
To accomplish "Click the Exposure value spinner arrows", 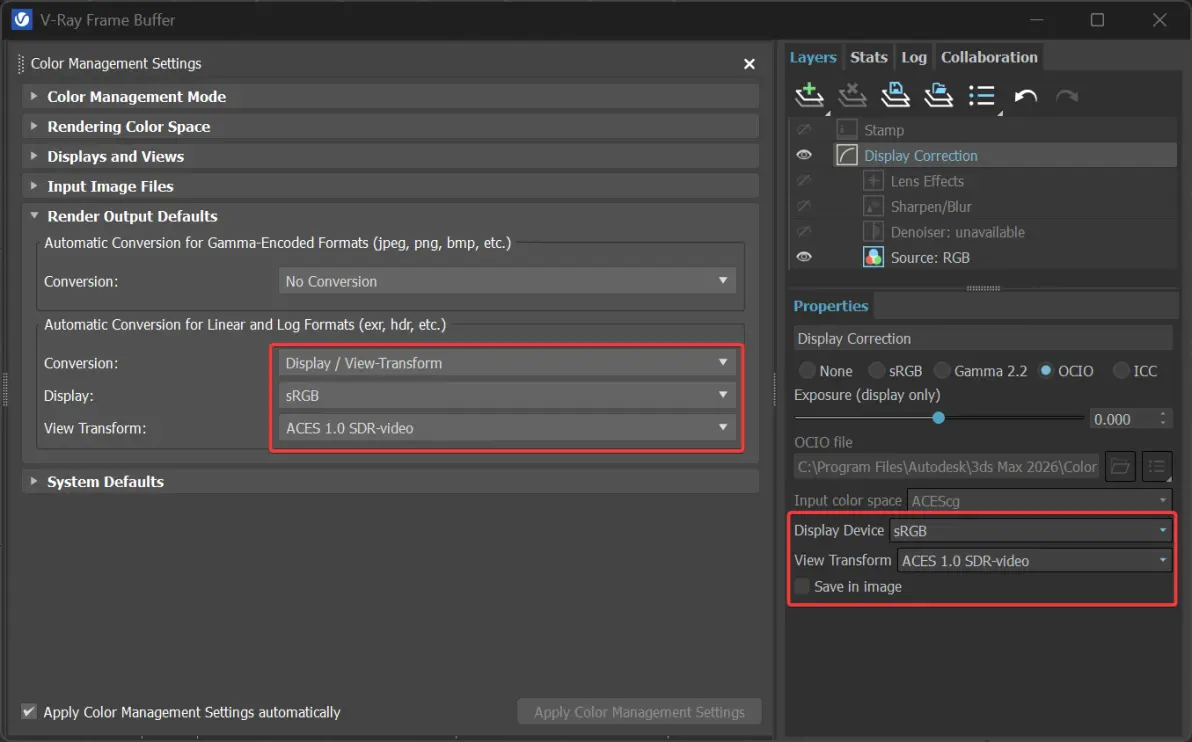I will pos(1163,419).
